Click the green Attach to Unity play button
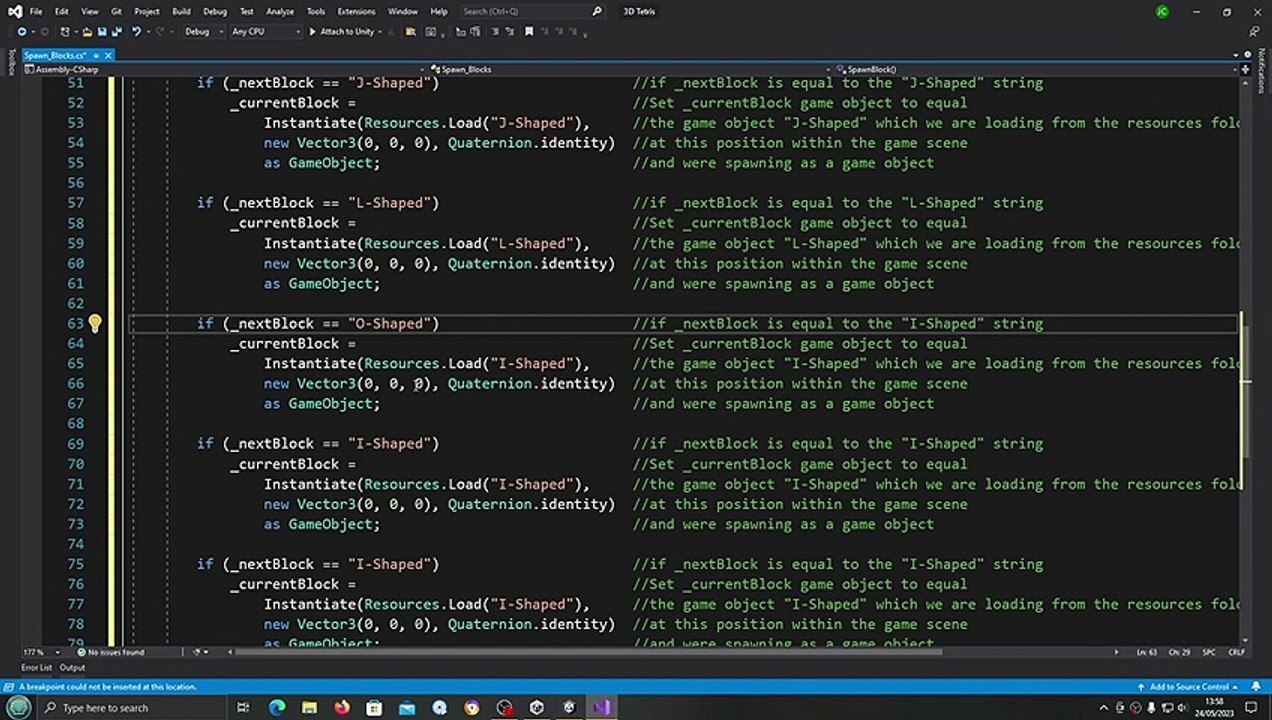This screenshot has height=720, width=1272. click(312, 32)
